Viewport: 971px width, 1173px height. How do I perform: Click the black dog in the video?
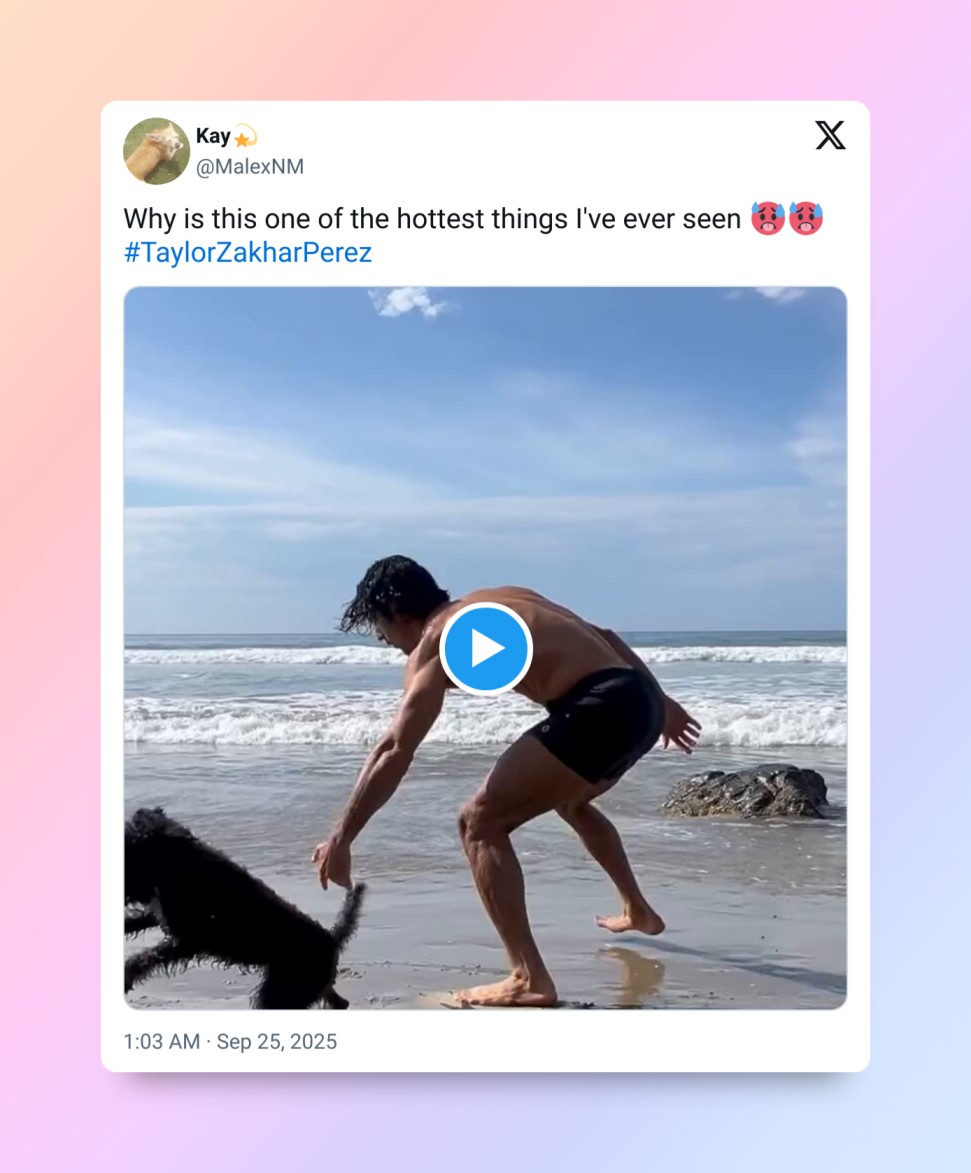200,900
